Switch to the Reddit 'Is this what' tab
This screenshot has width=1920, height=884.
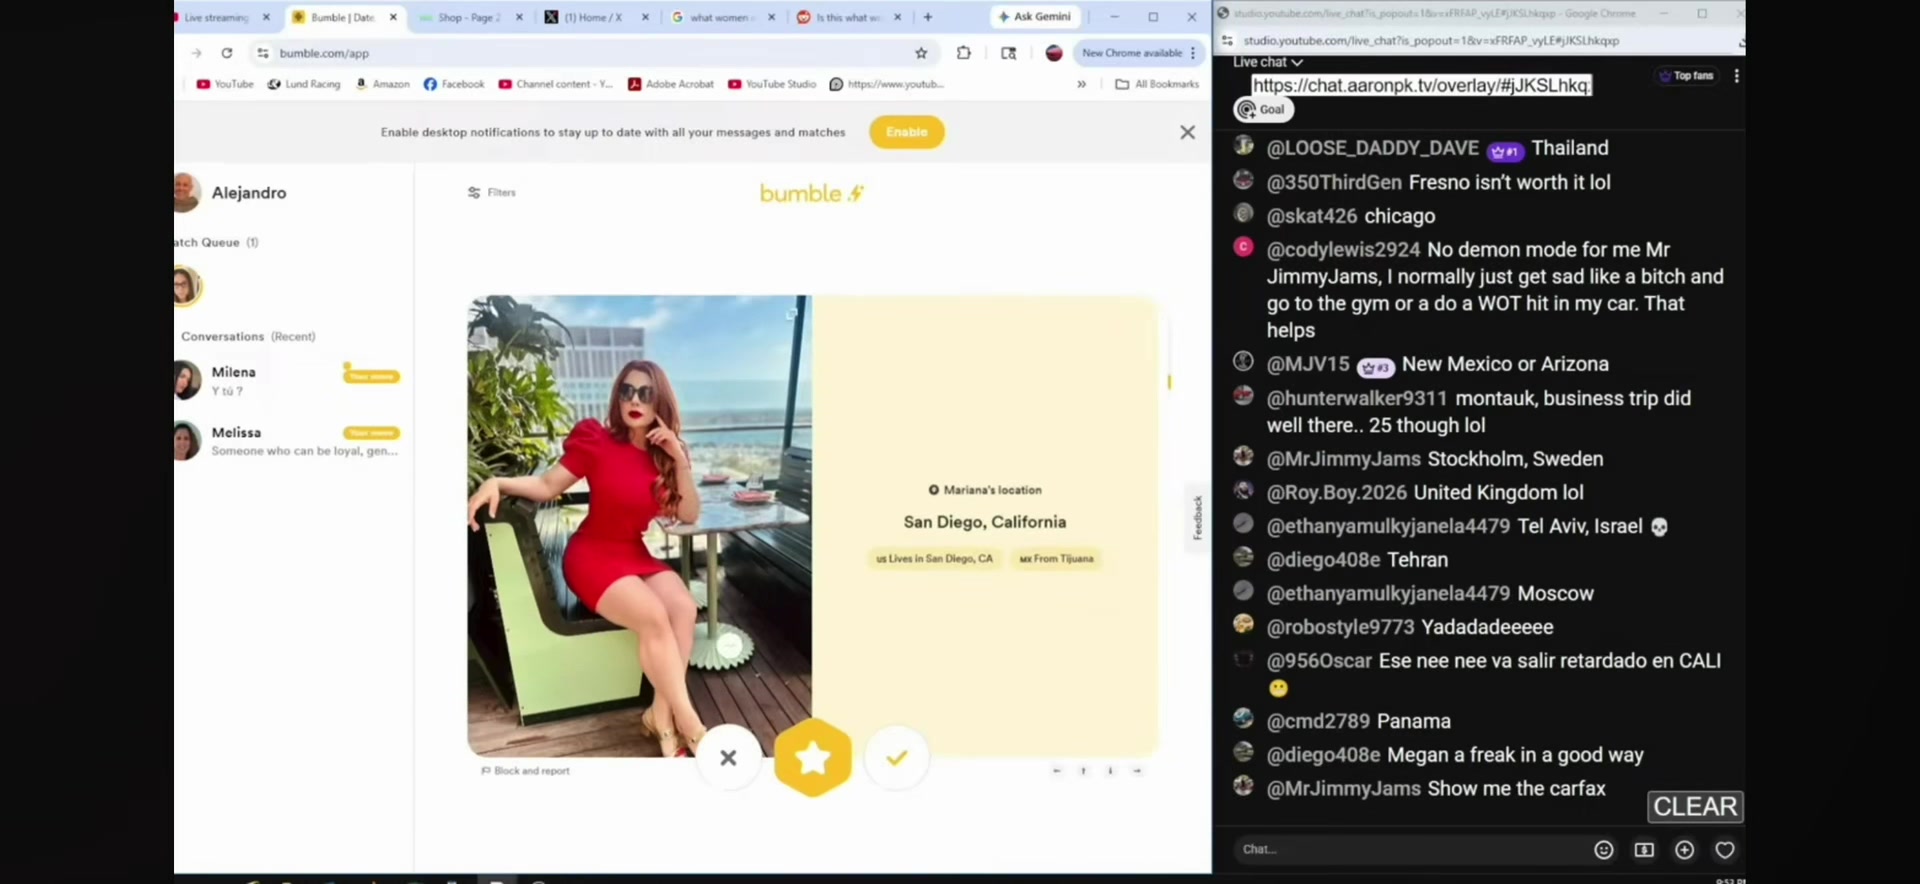(846, 17)
